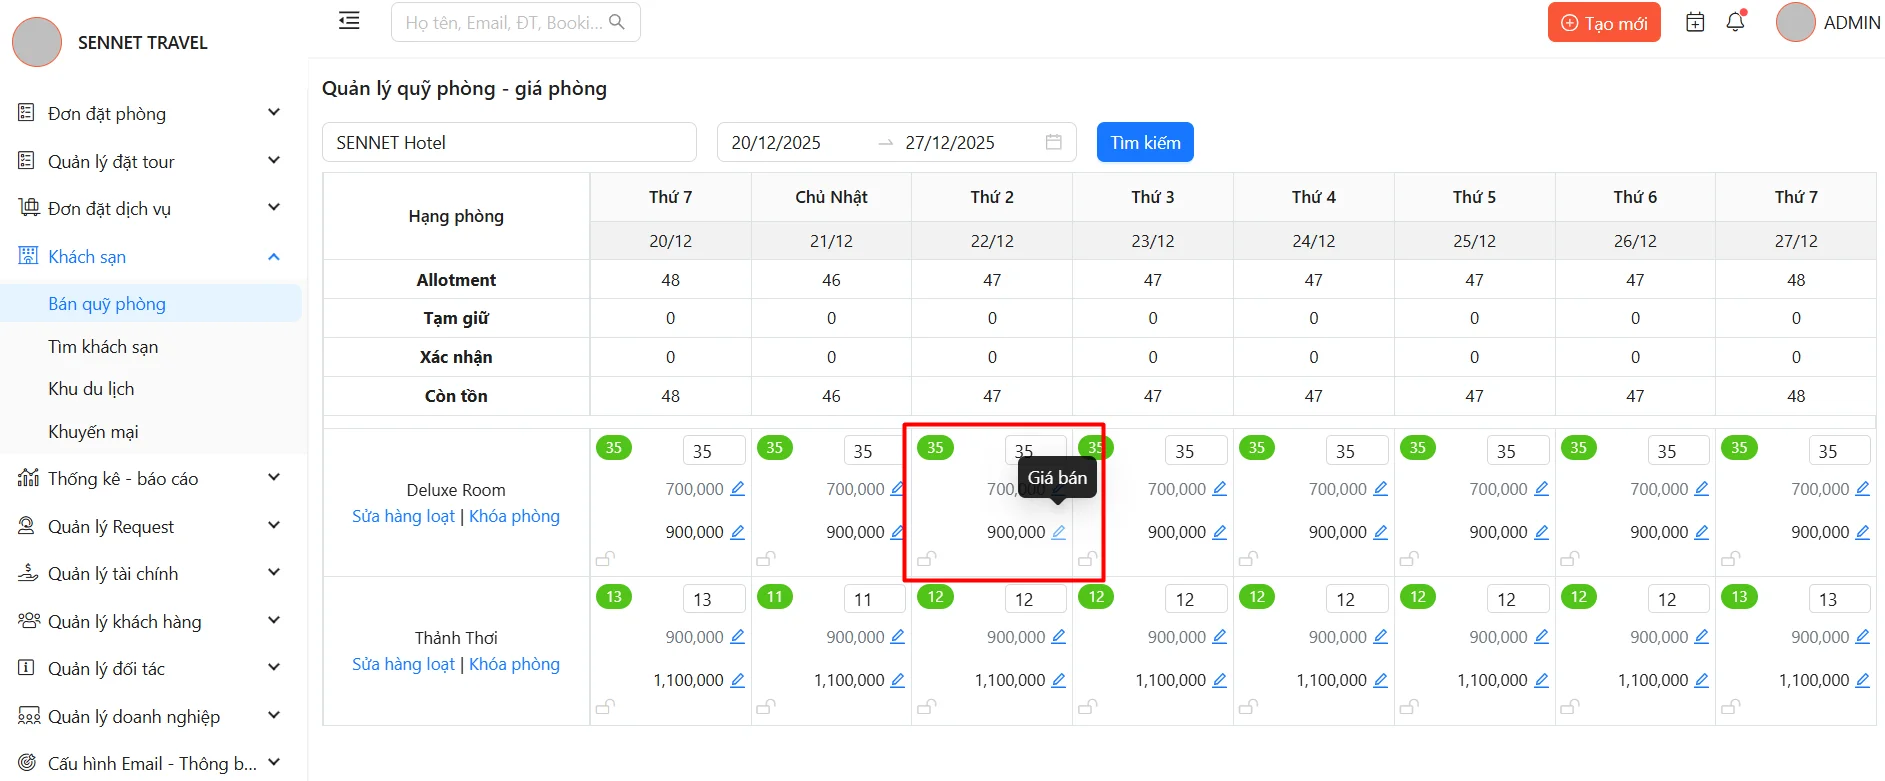1885x781 pixels.
Task: Toggle lock for Thành Thơi on 21/12
Action: tap(766, 707)
